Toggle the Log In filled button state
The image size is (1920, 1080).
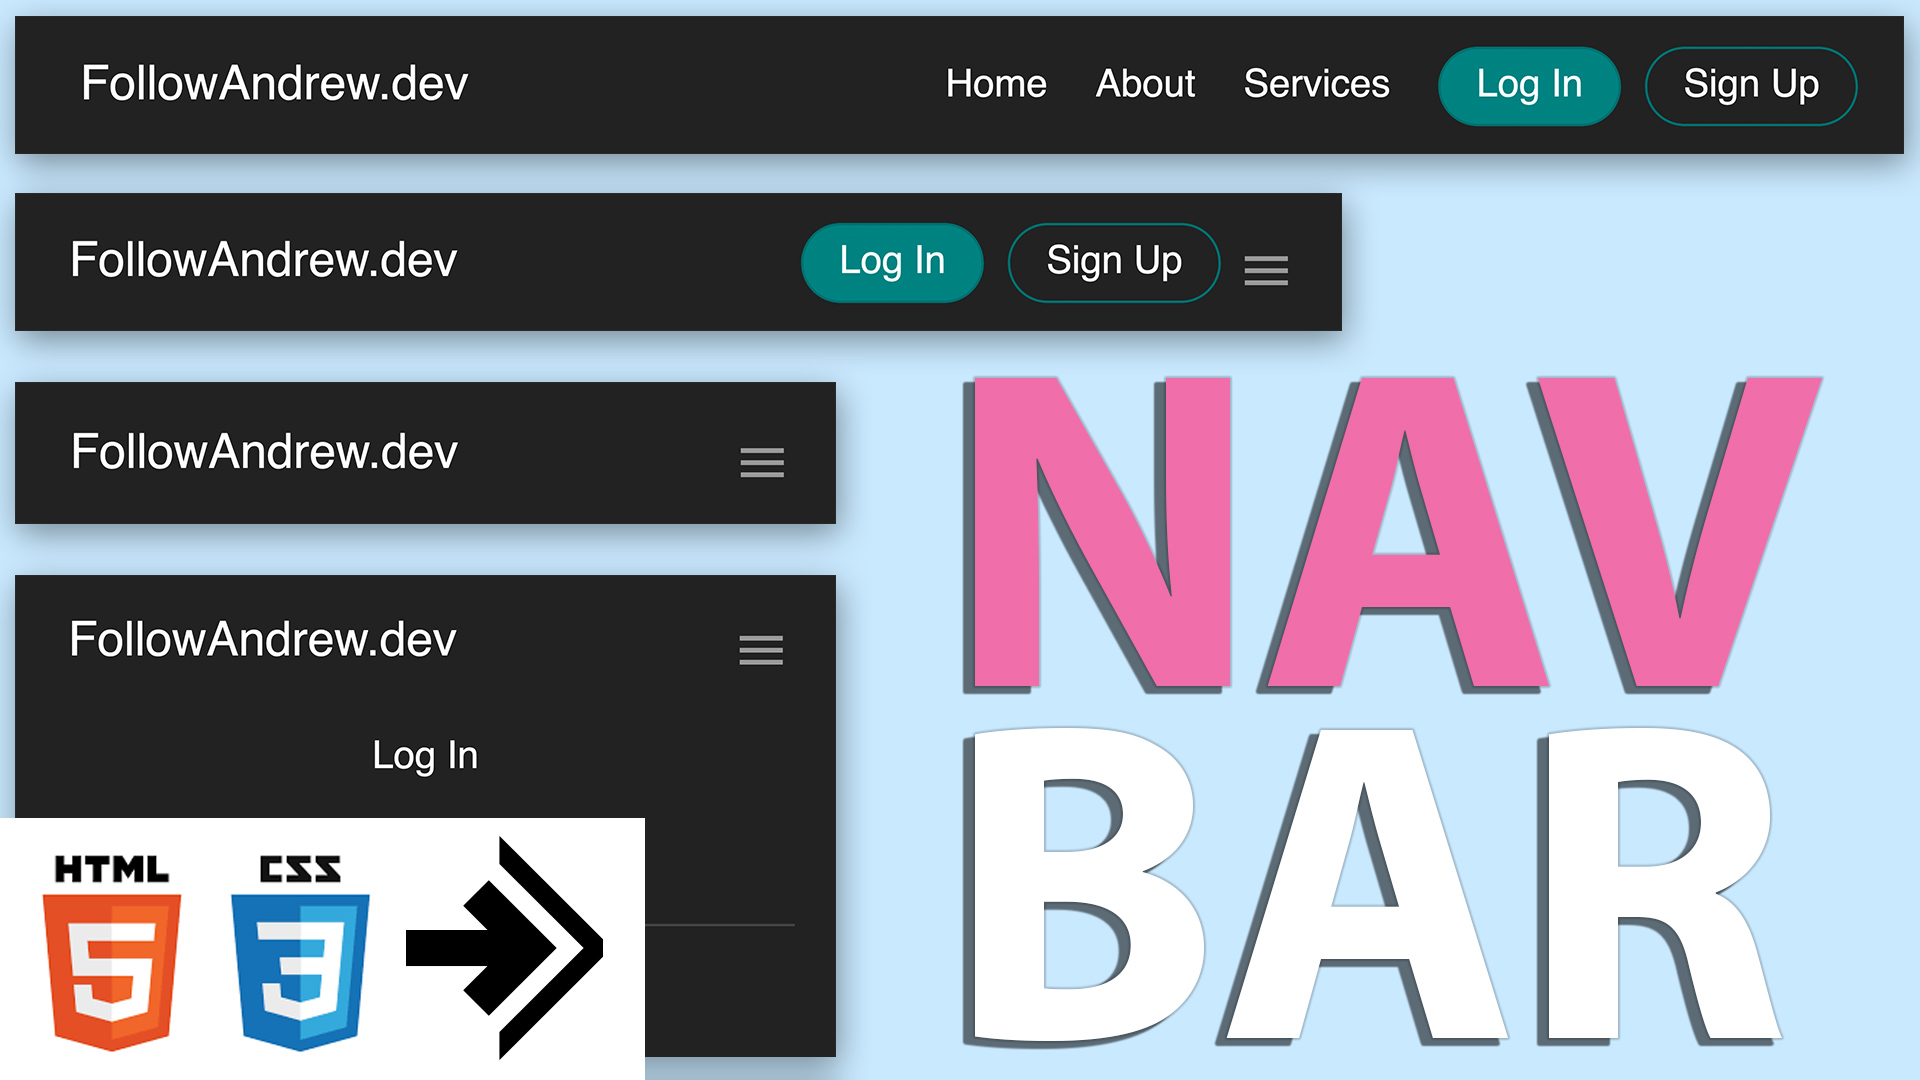click(1532, 82)
